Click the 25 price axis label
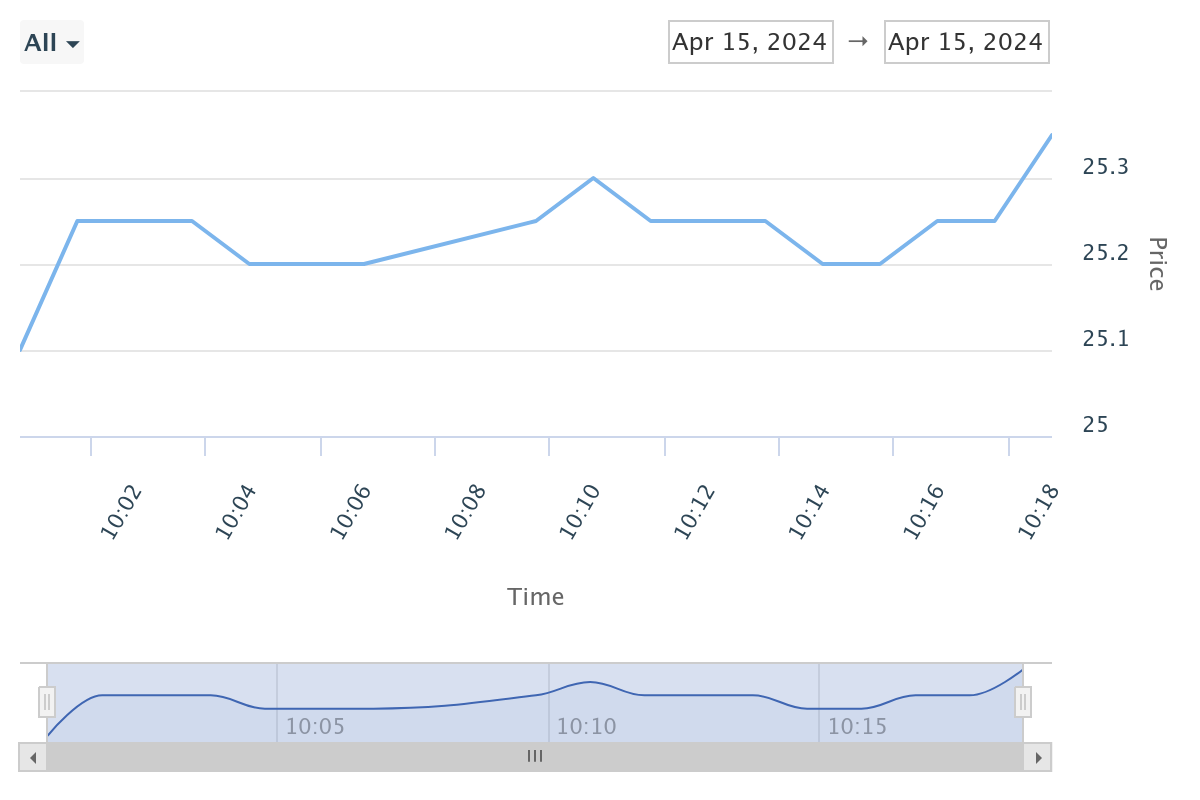The image size is (1200, 800). tap(1095, 425)
